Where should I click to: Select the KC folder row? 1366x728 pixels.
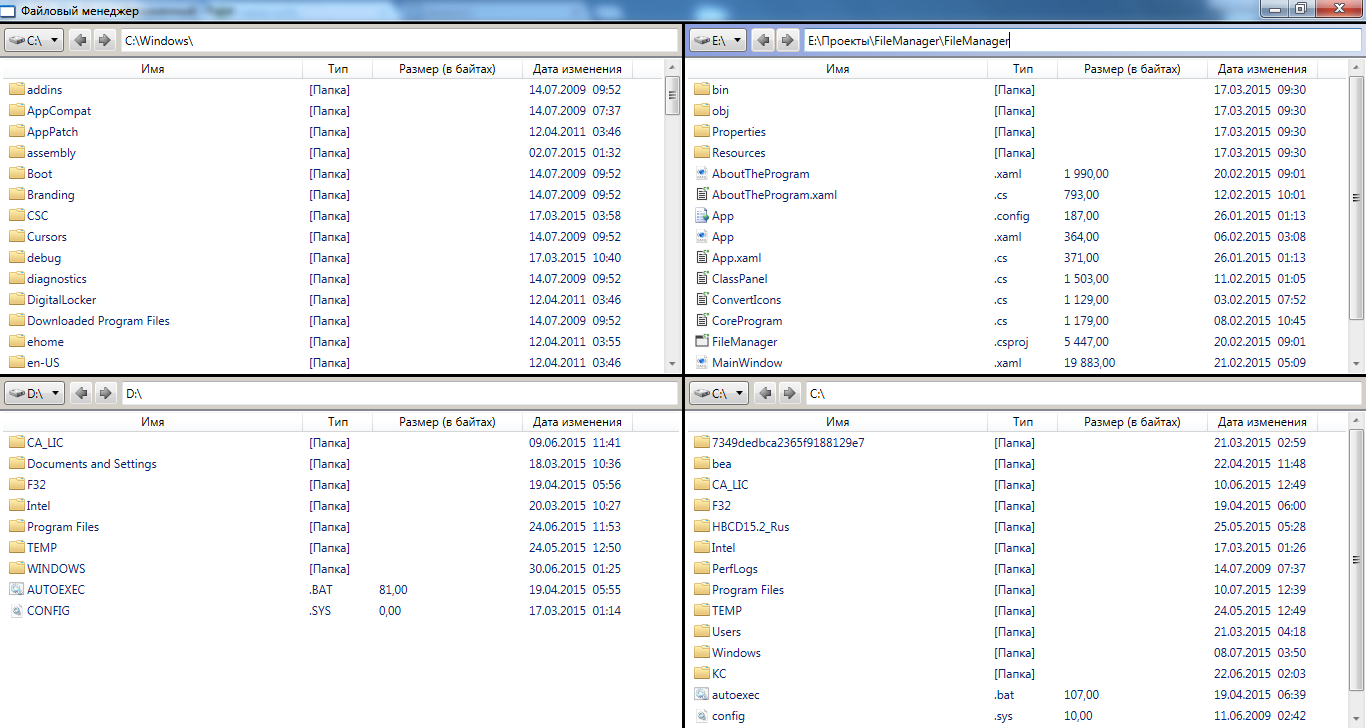(1018, 674)
